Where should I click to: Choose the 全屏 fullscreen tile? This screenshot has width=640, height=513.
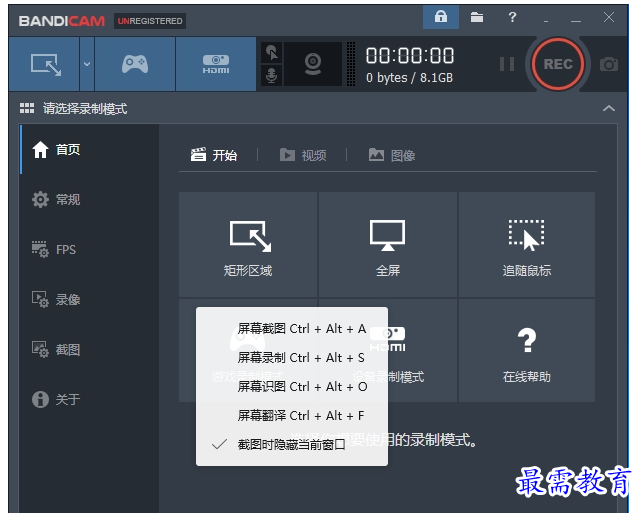click(388, 244)
